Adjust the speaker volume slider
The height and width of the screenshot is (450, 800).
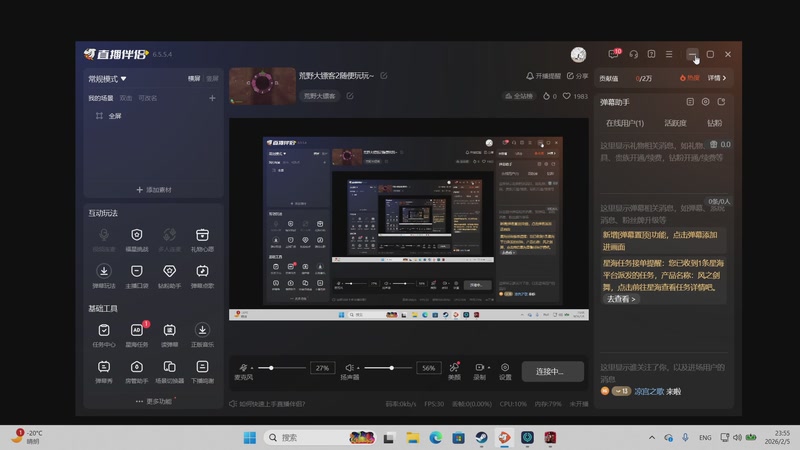click(x=388, y=368)
